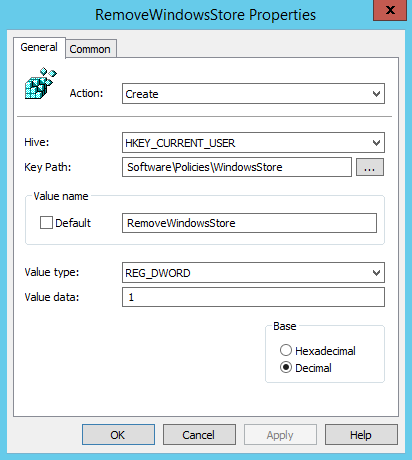This screenshot has height=460, width=412.
Task: Click the Cancel button
Action: click(199, 435)
